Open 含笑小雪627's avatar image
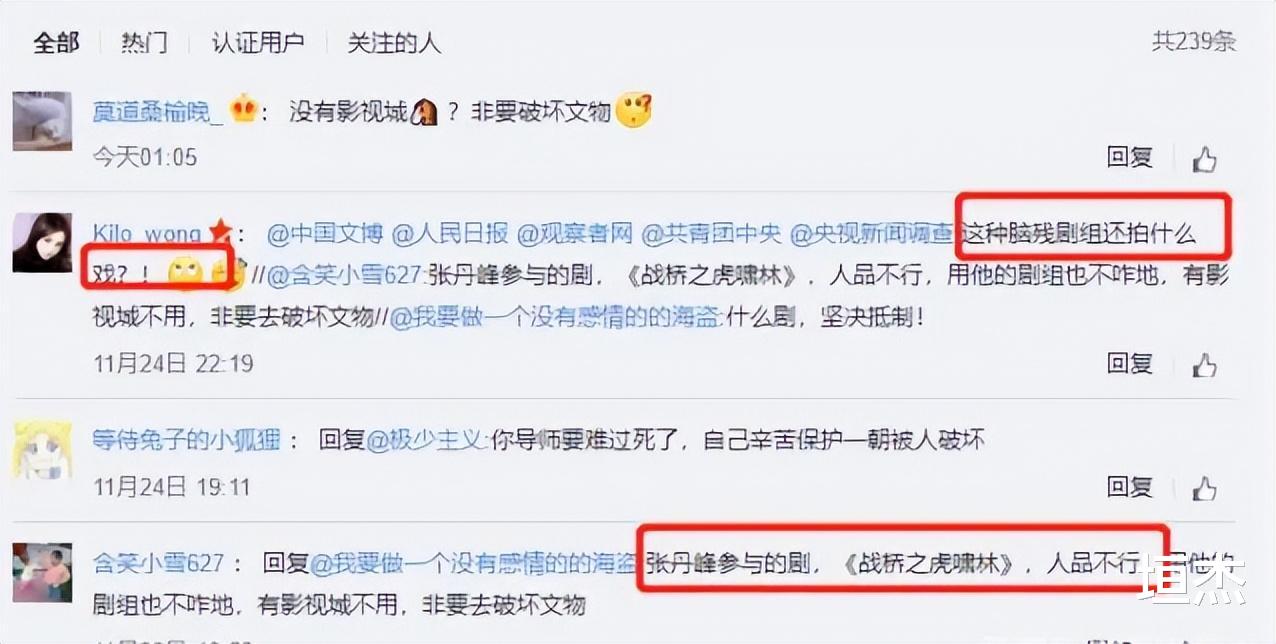Viewport: 1276px width, 644px height. [42, 573]
